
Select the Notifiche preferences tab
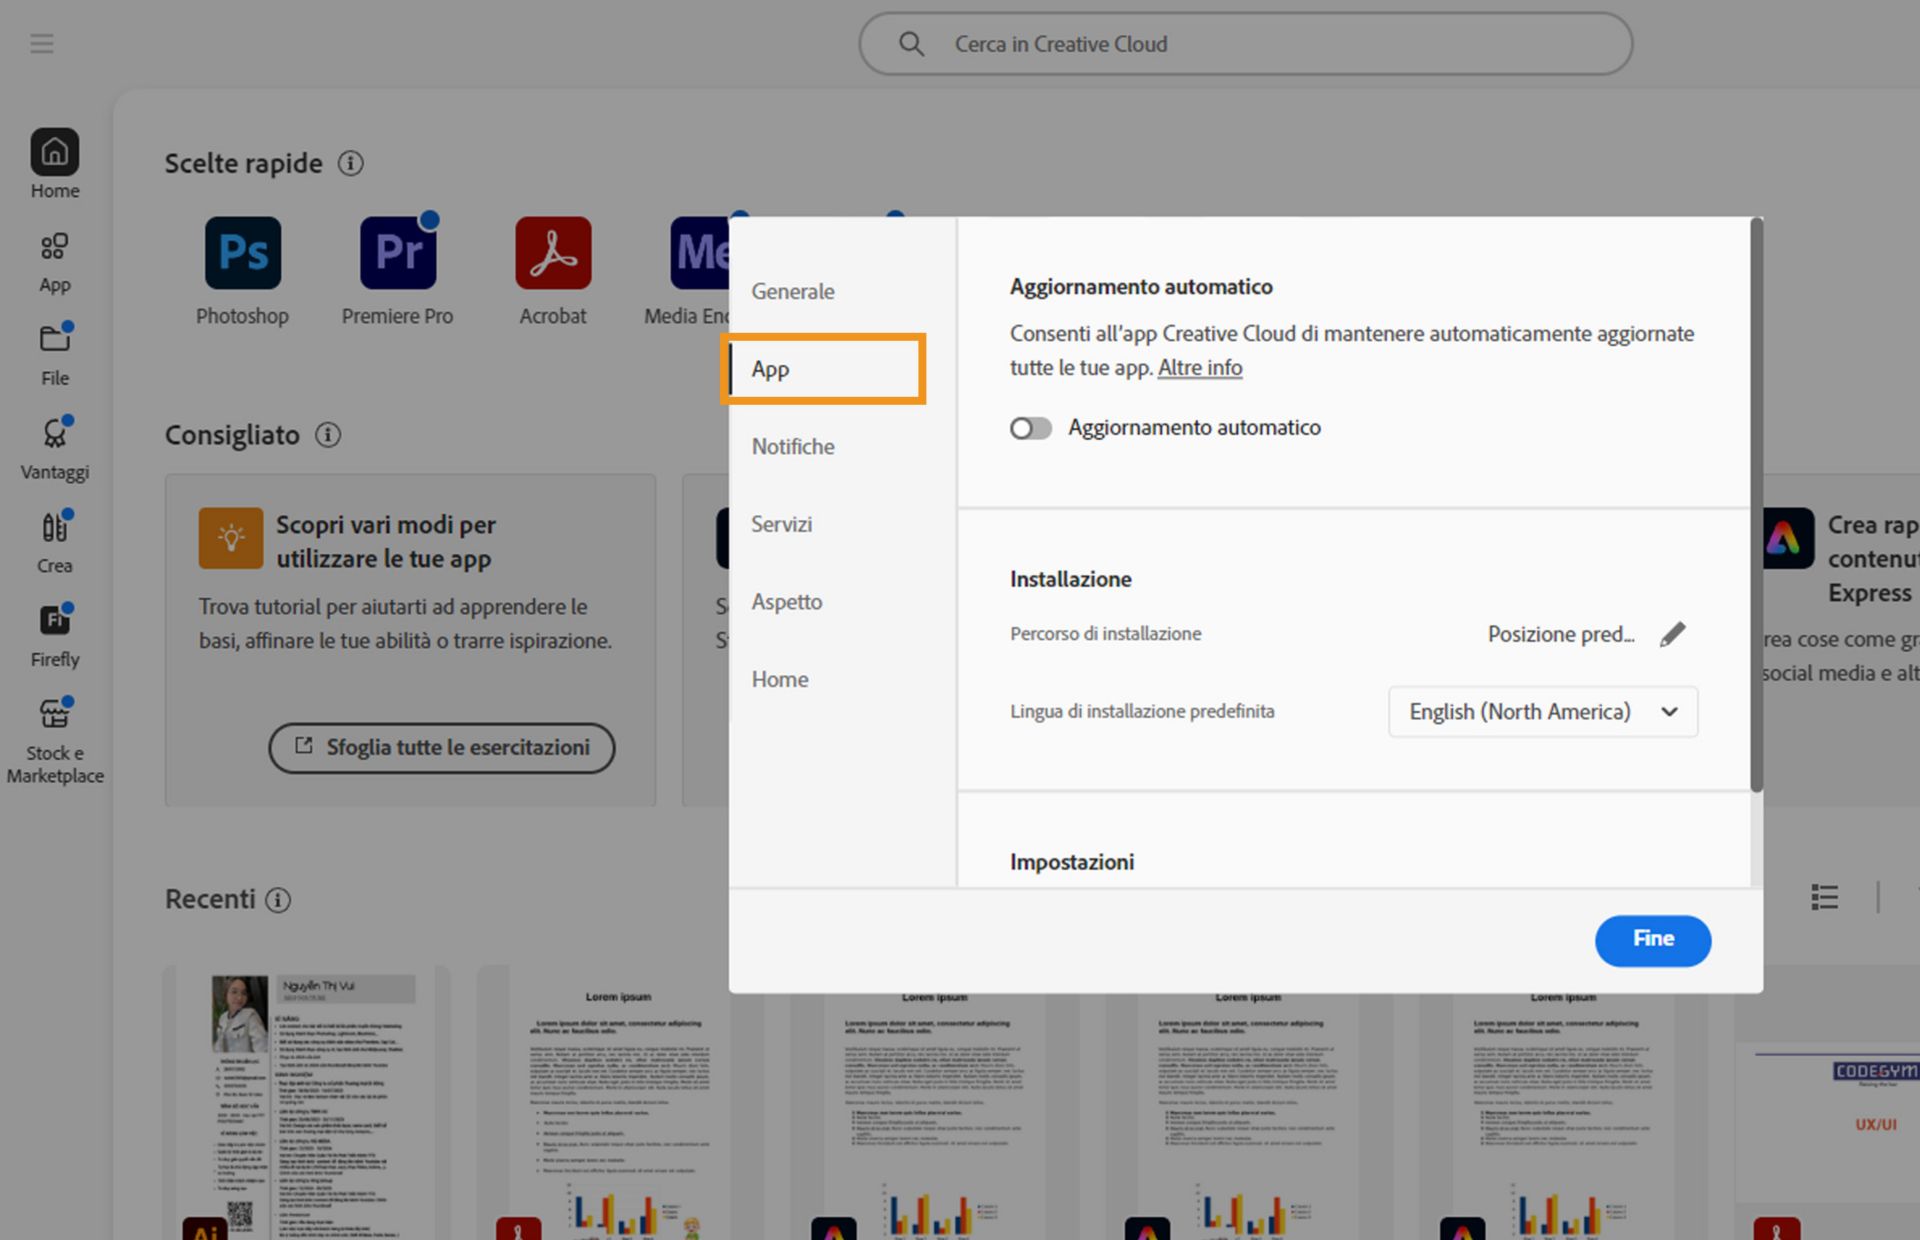[793, 446]
